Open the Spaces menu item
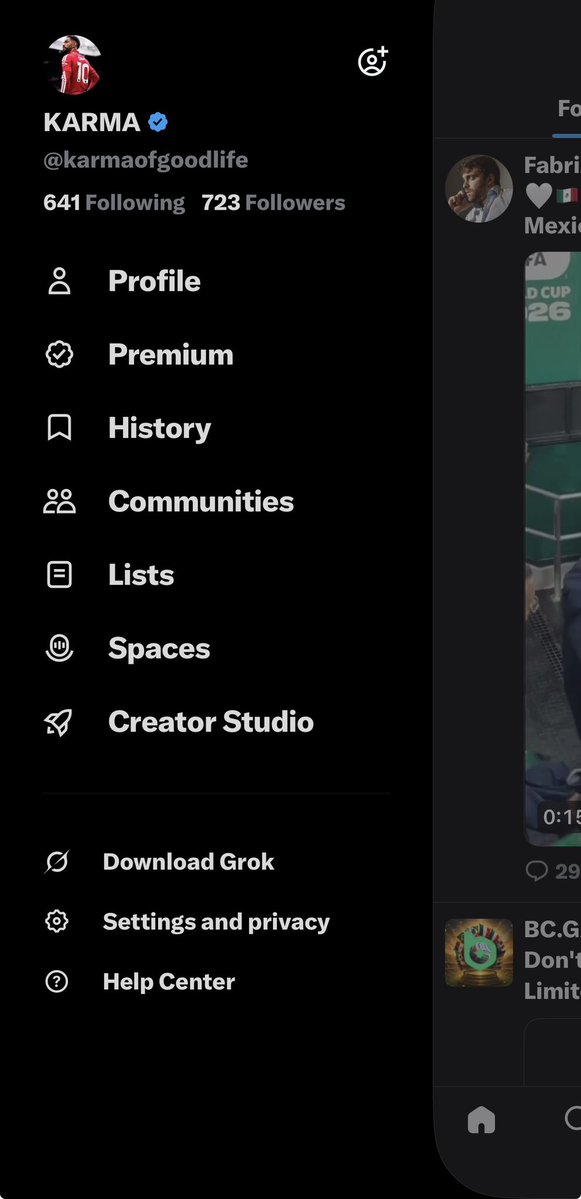 point(159,648)
